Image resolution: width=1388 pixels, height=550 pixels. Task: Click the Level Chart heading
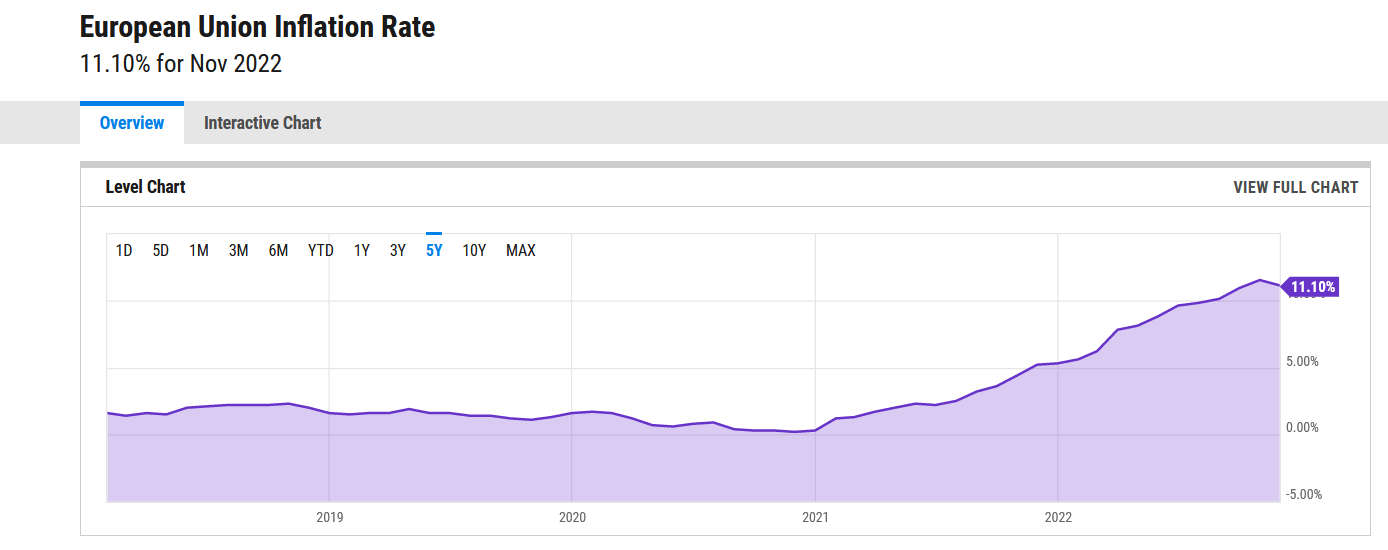point(146,187)
